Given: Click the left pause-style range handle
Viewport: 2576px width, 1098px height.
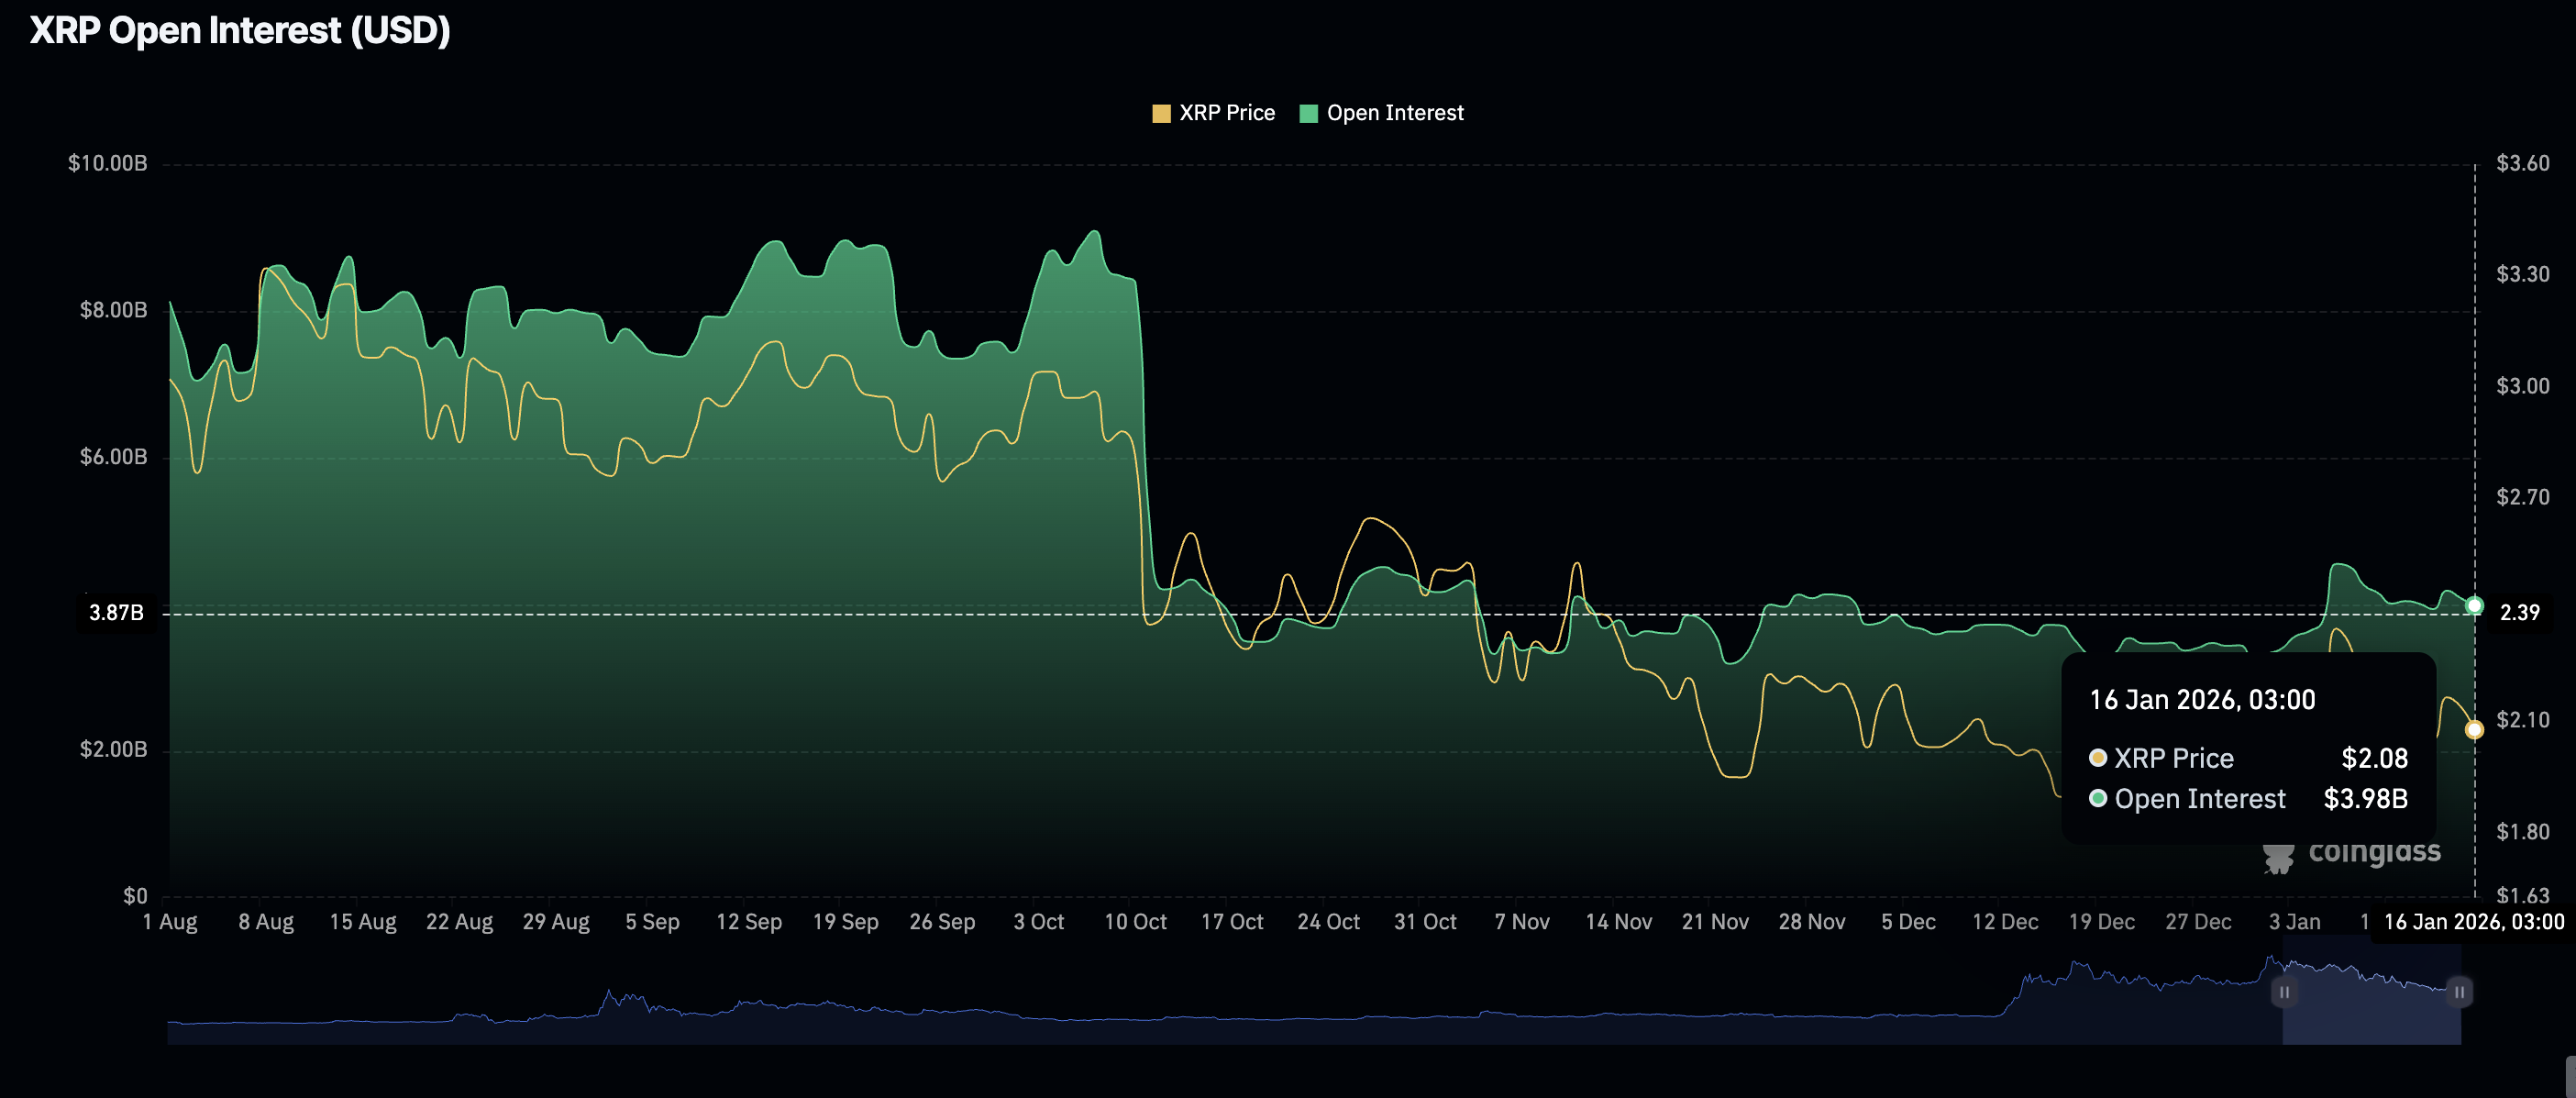Looking at the screenshot, I should [x=2285, y=993].
